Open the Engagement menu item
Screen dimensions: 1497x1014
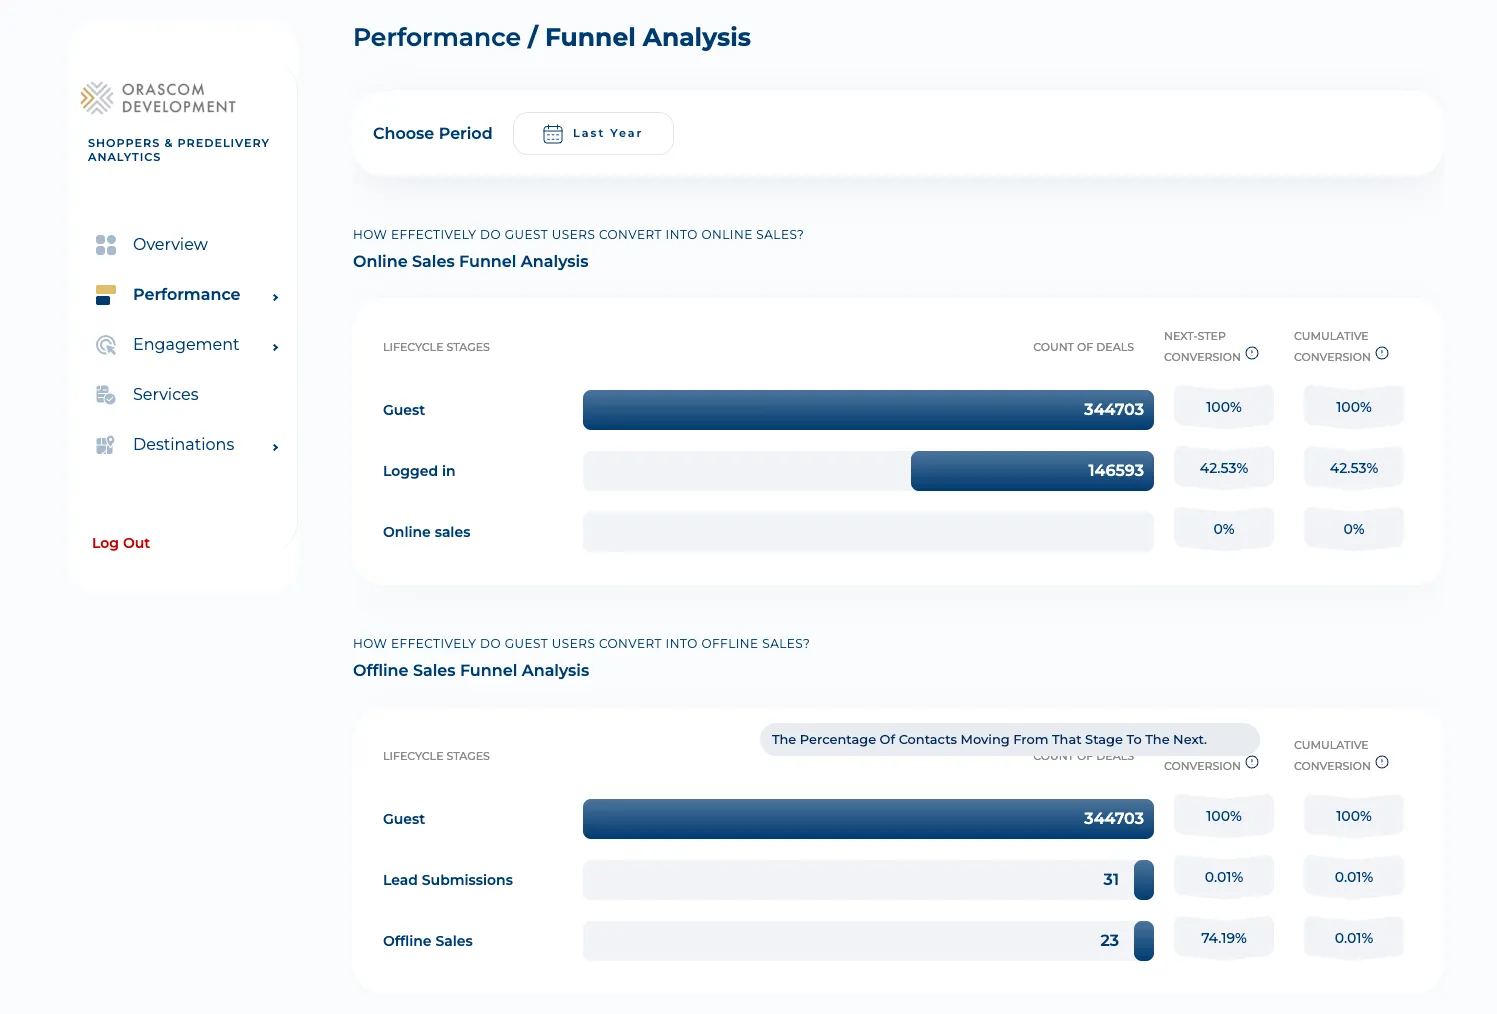186,344
